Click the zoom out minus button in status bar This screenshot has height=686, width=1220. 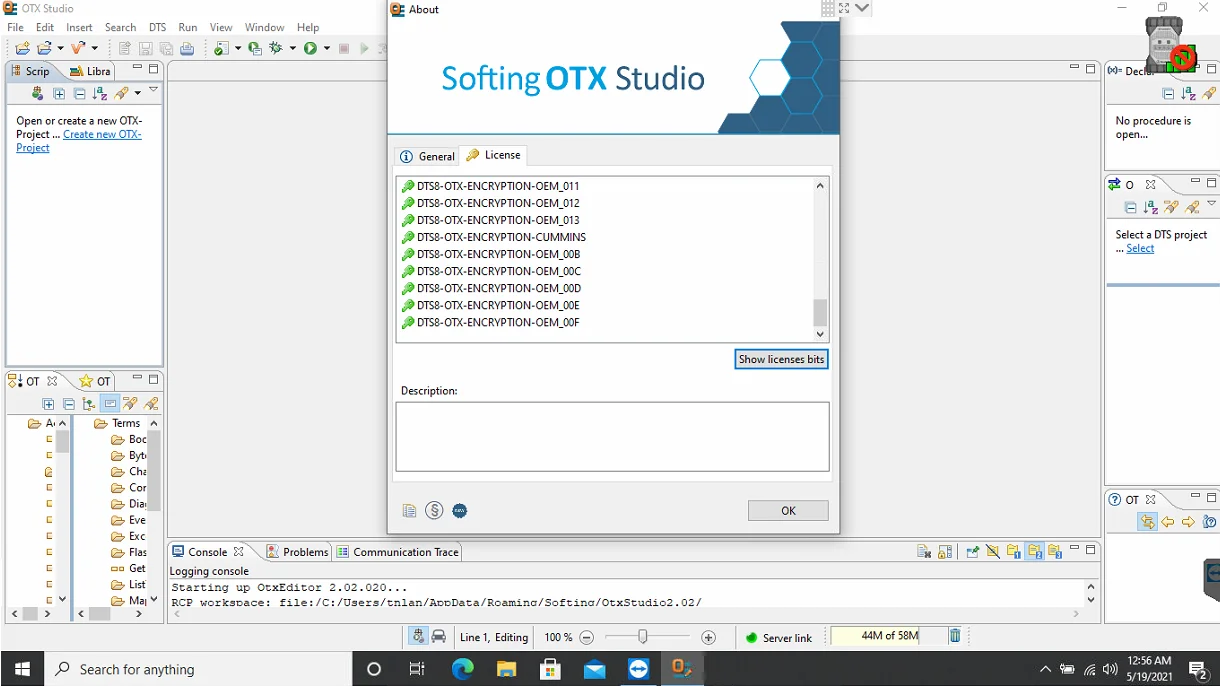(587, 637)
